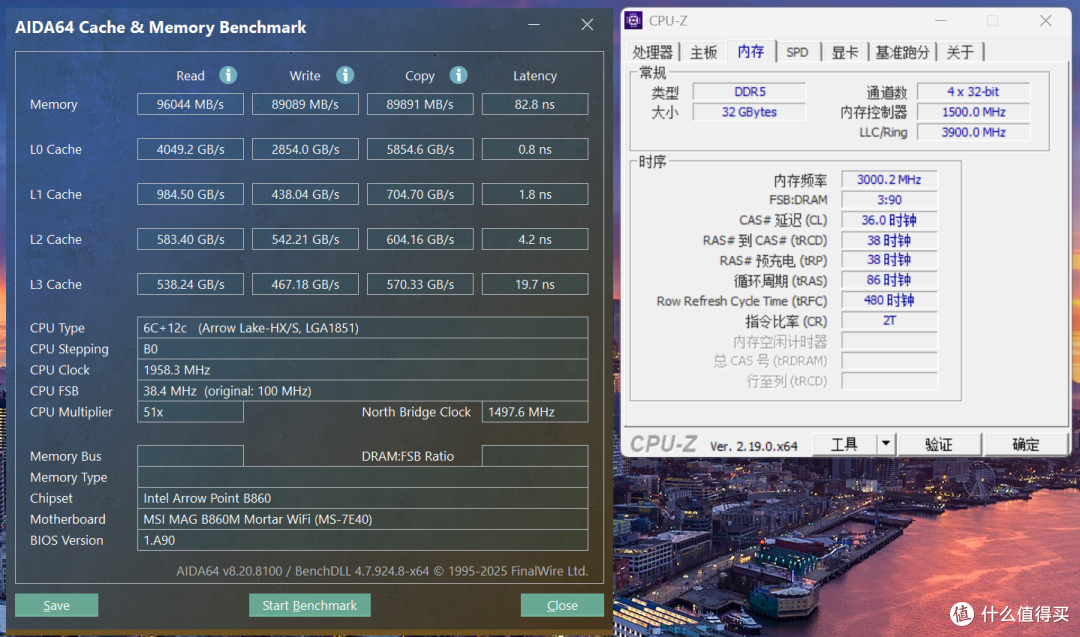
Task: Click the 通道数 value 4 x 32-bit
Action: tap(973, 92)
